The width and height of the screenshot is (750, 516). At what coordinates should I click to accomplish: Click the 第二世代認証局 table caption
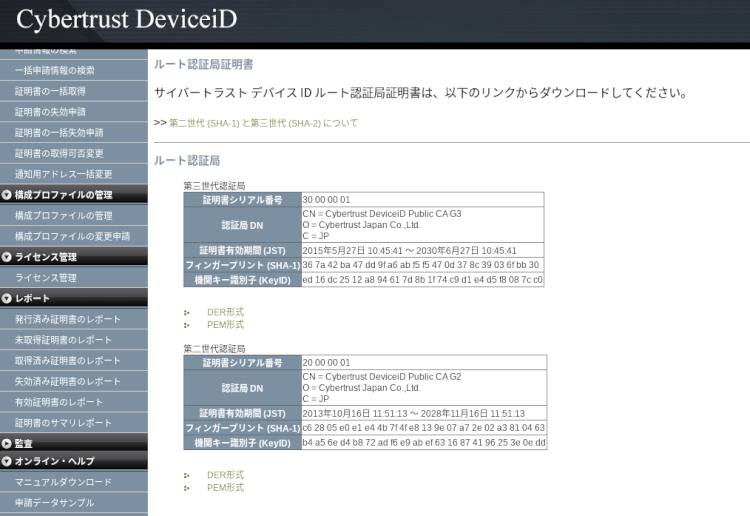[214, 349]
